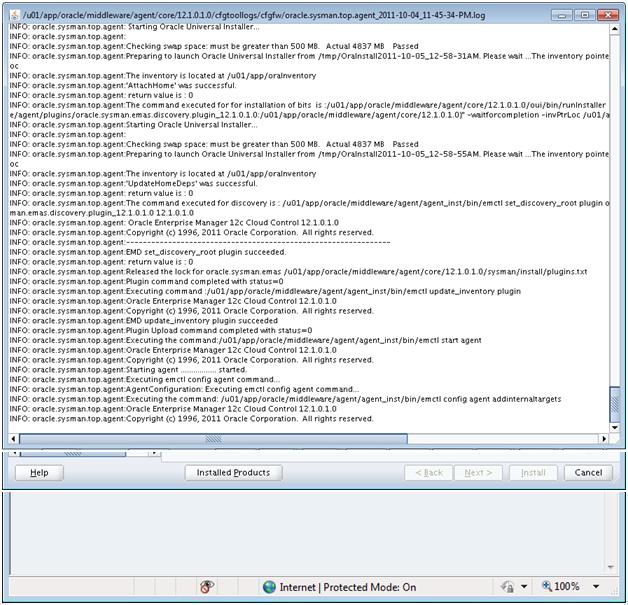Click the Installed Products button
The height and width of the screenshot is (605, 628).
point(233,473)
